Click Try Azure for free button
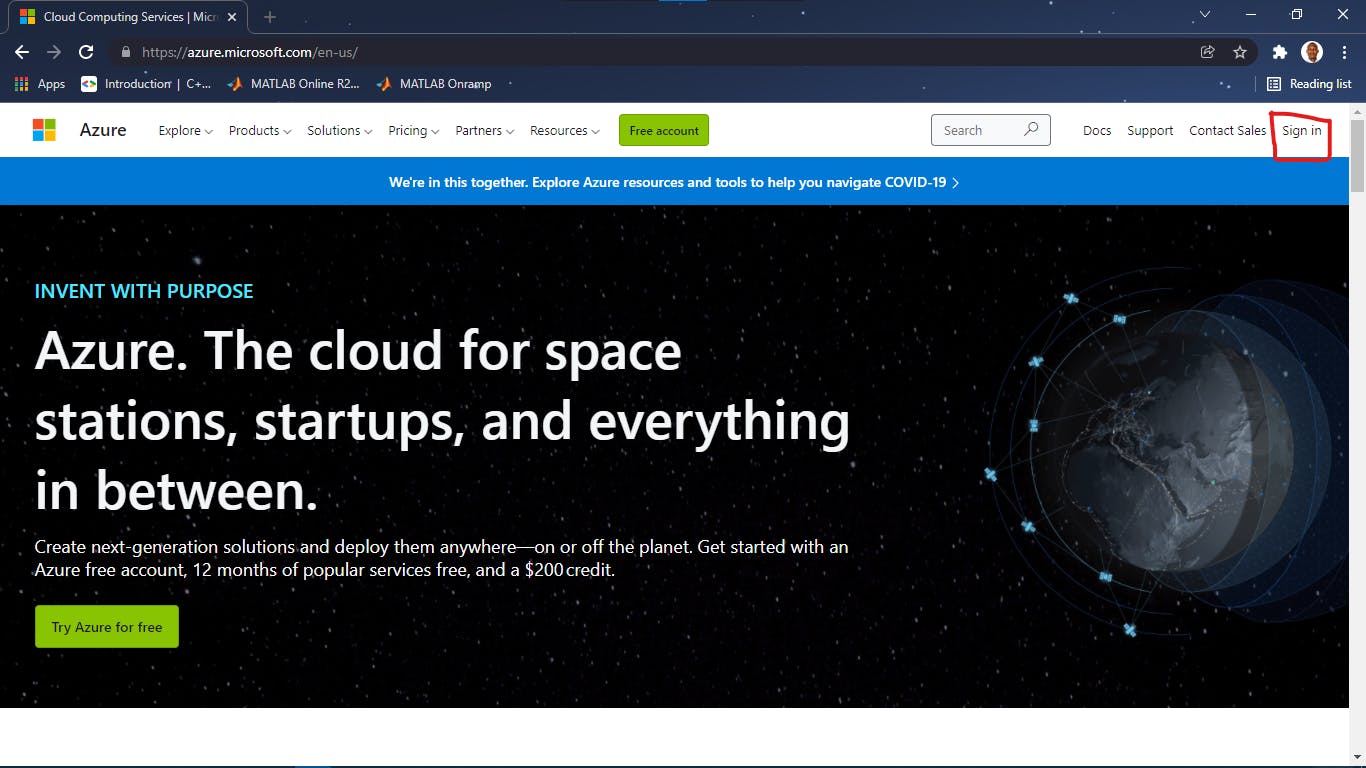Image resolution: width=1366 pixels, height=768 pixels. (107, 626)
